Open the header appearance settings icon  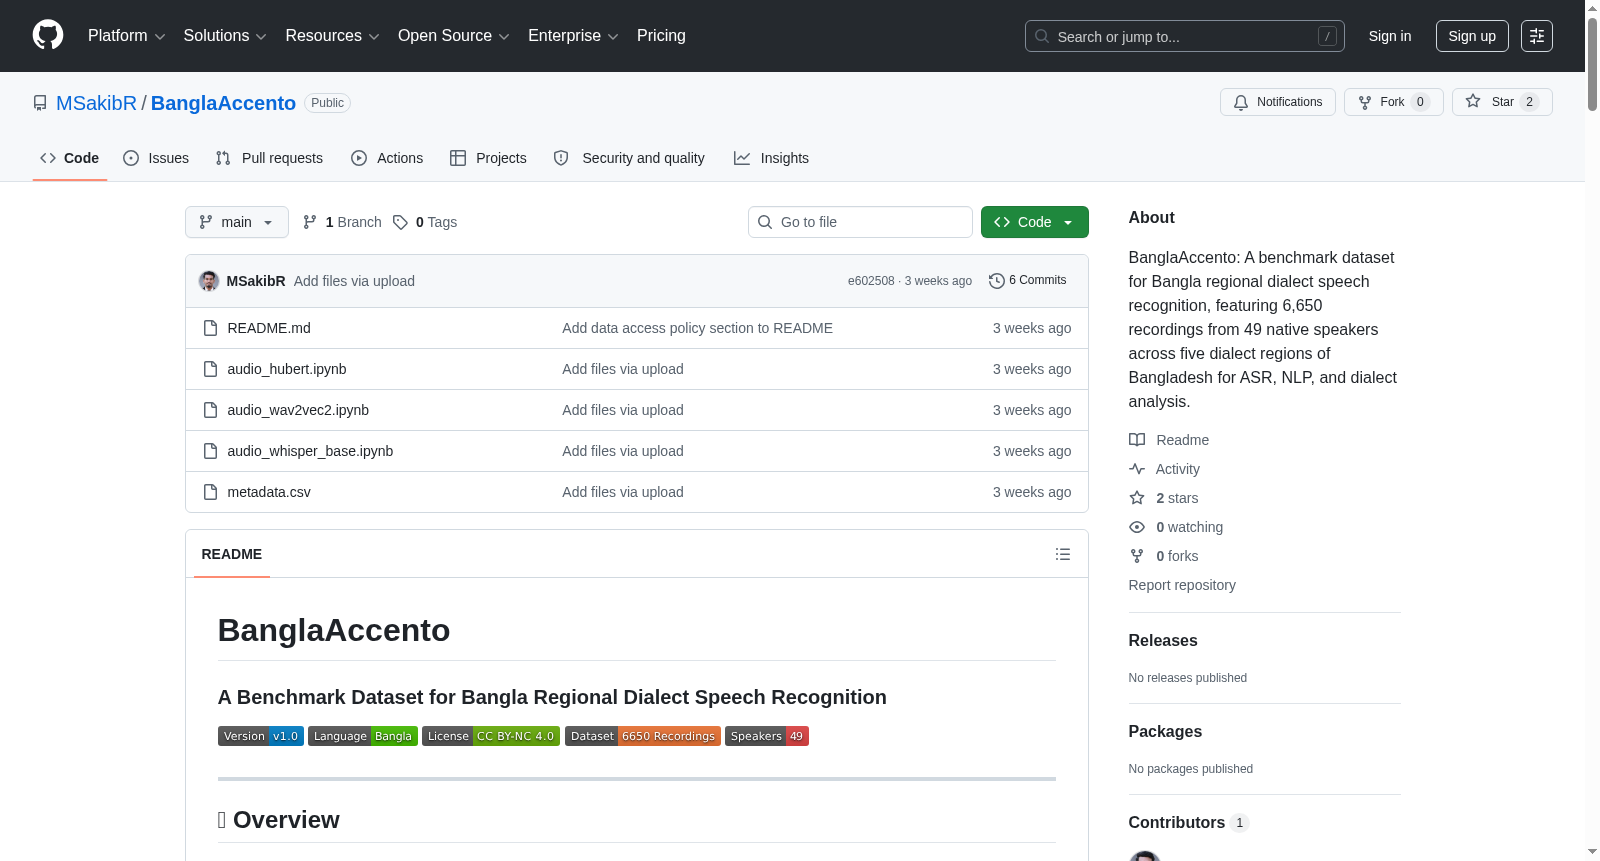1537,36
